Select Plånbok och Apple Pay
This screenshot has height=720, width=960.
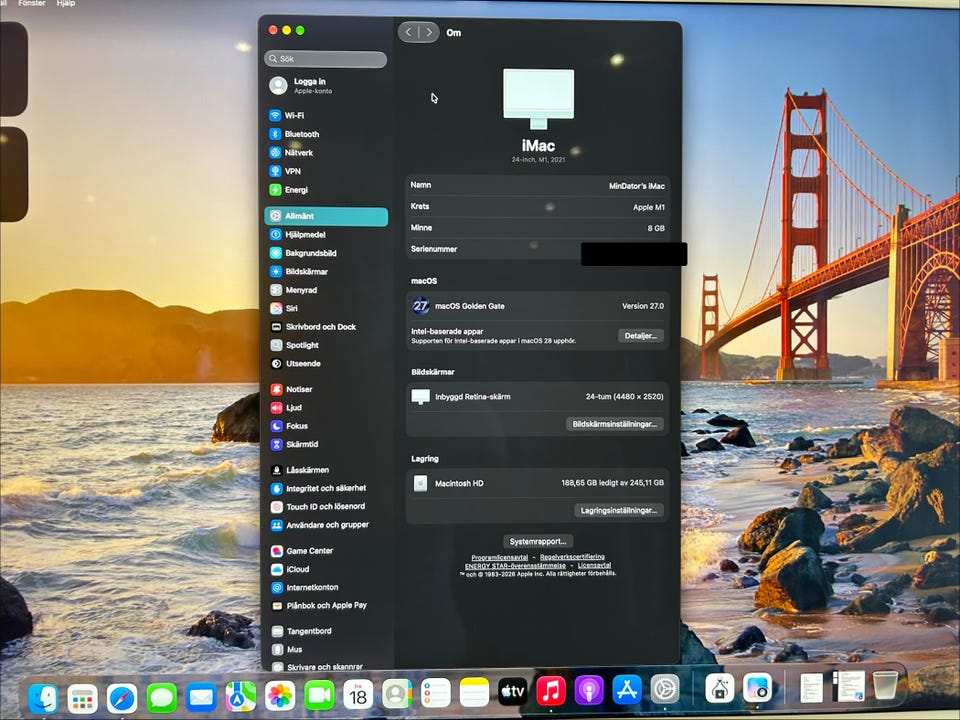326,606
